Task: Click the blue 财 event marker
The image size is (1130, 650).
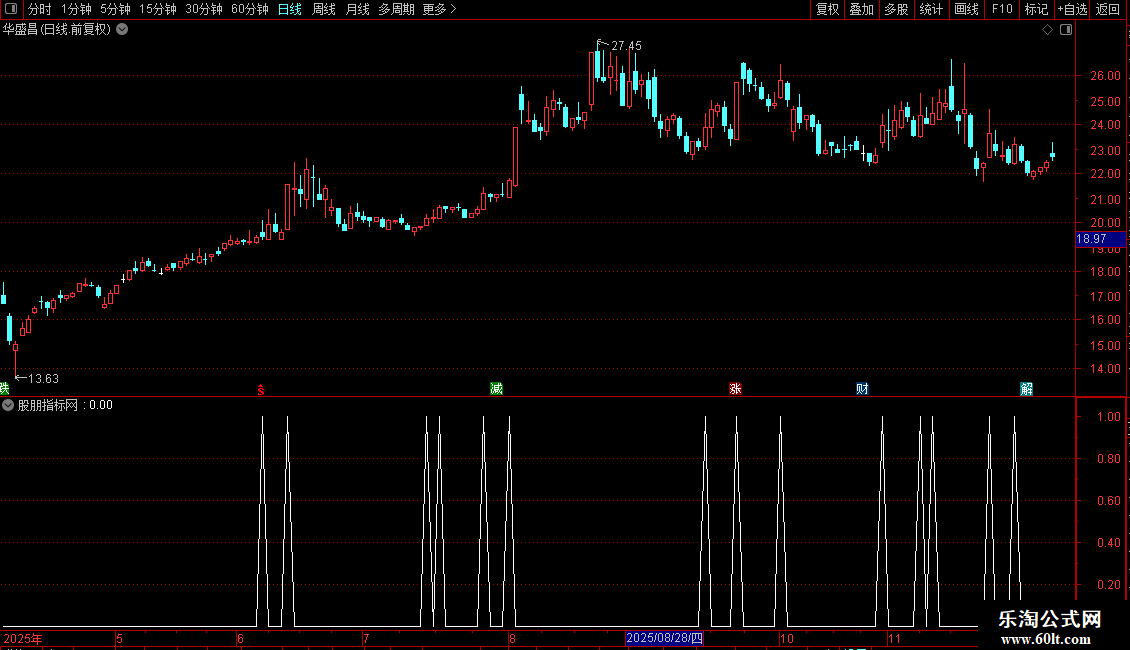Action: tap(862, 389)
